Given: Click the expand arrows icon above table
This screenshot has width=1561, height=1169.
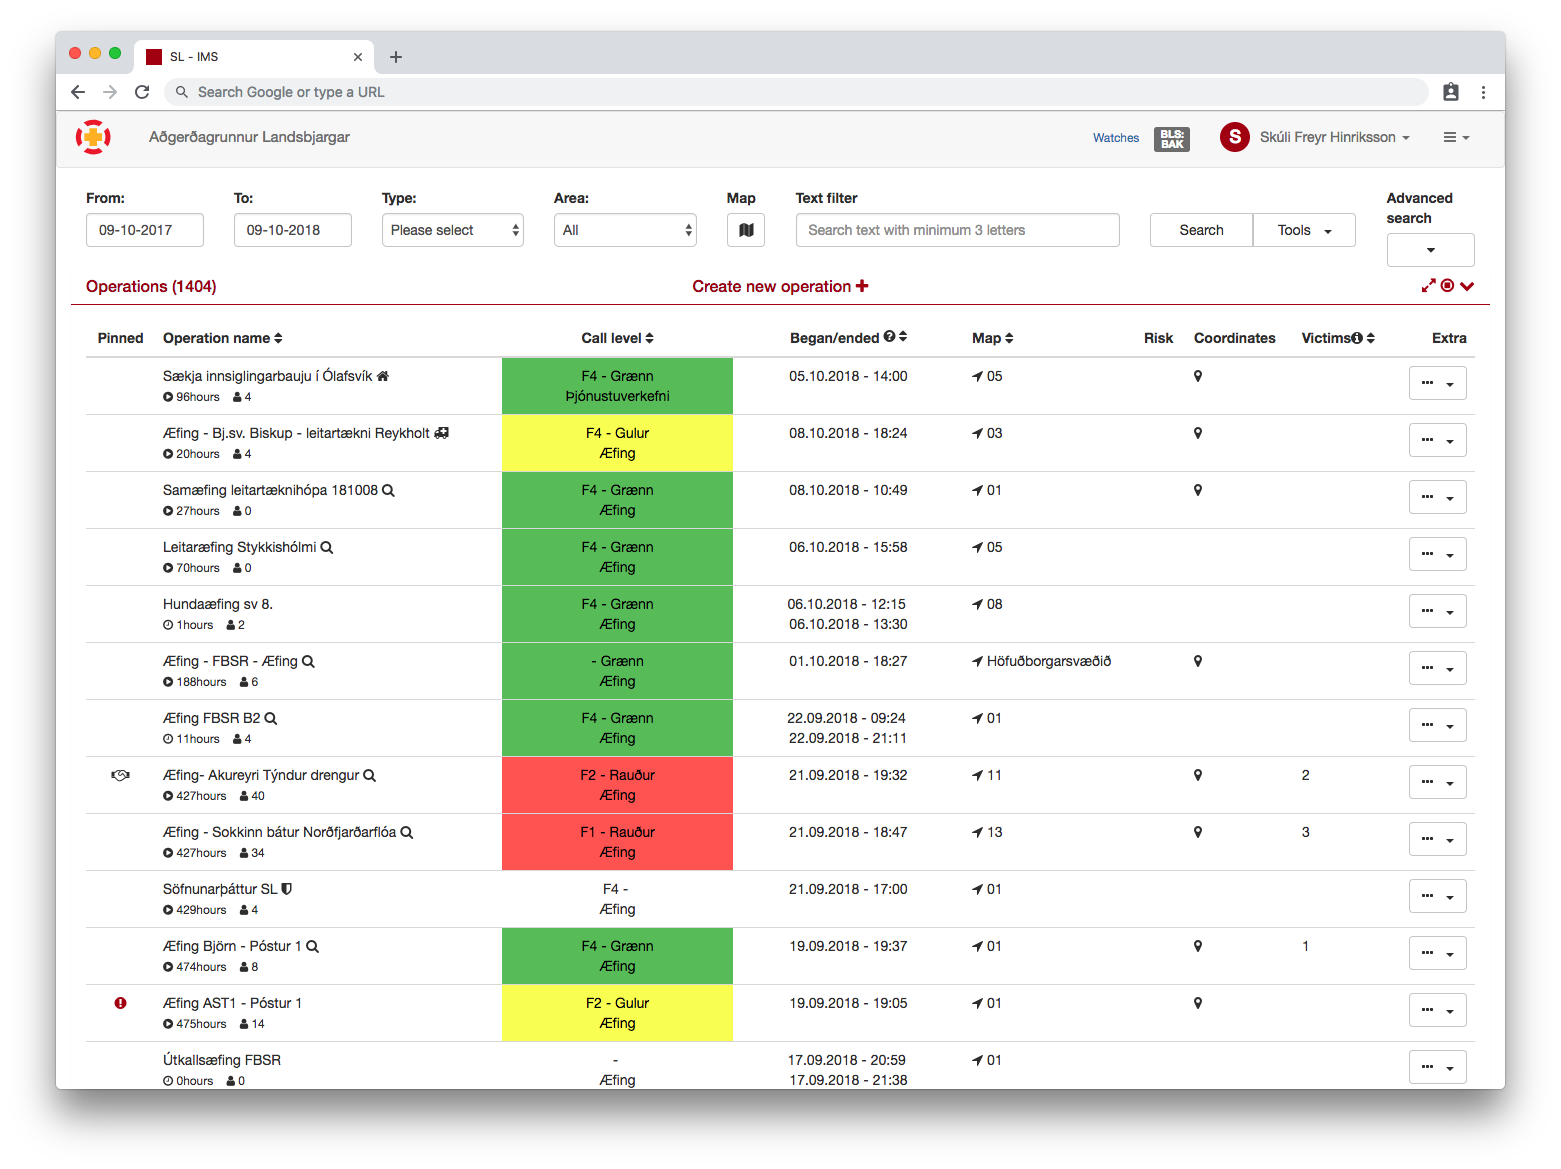Looking at the screenshot, I should 1428,286.
